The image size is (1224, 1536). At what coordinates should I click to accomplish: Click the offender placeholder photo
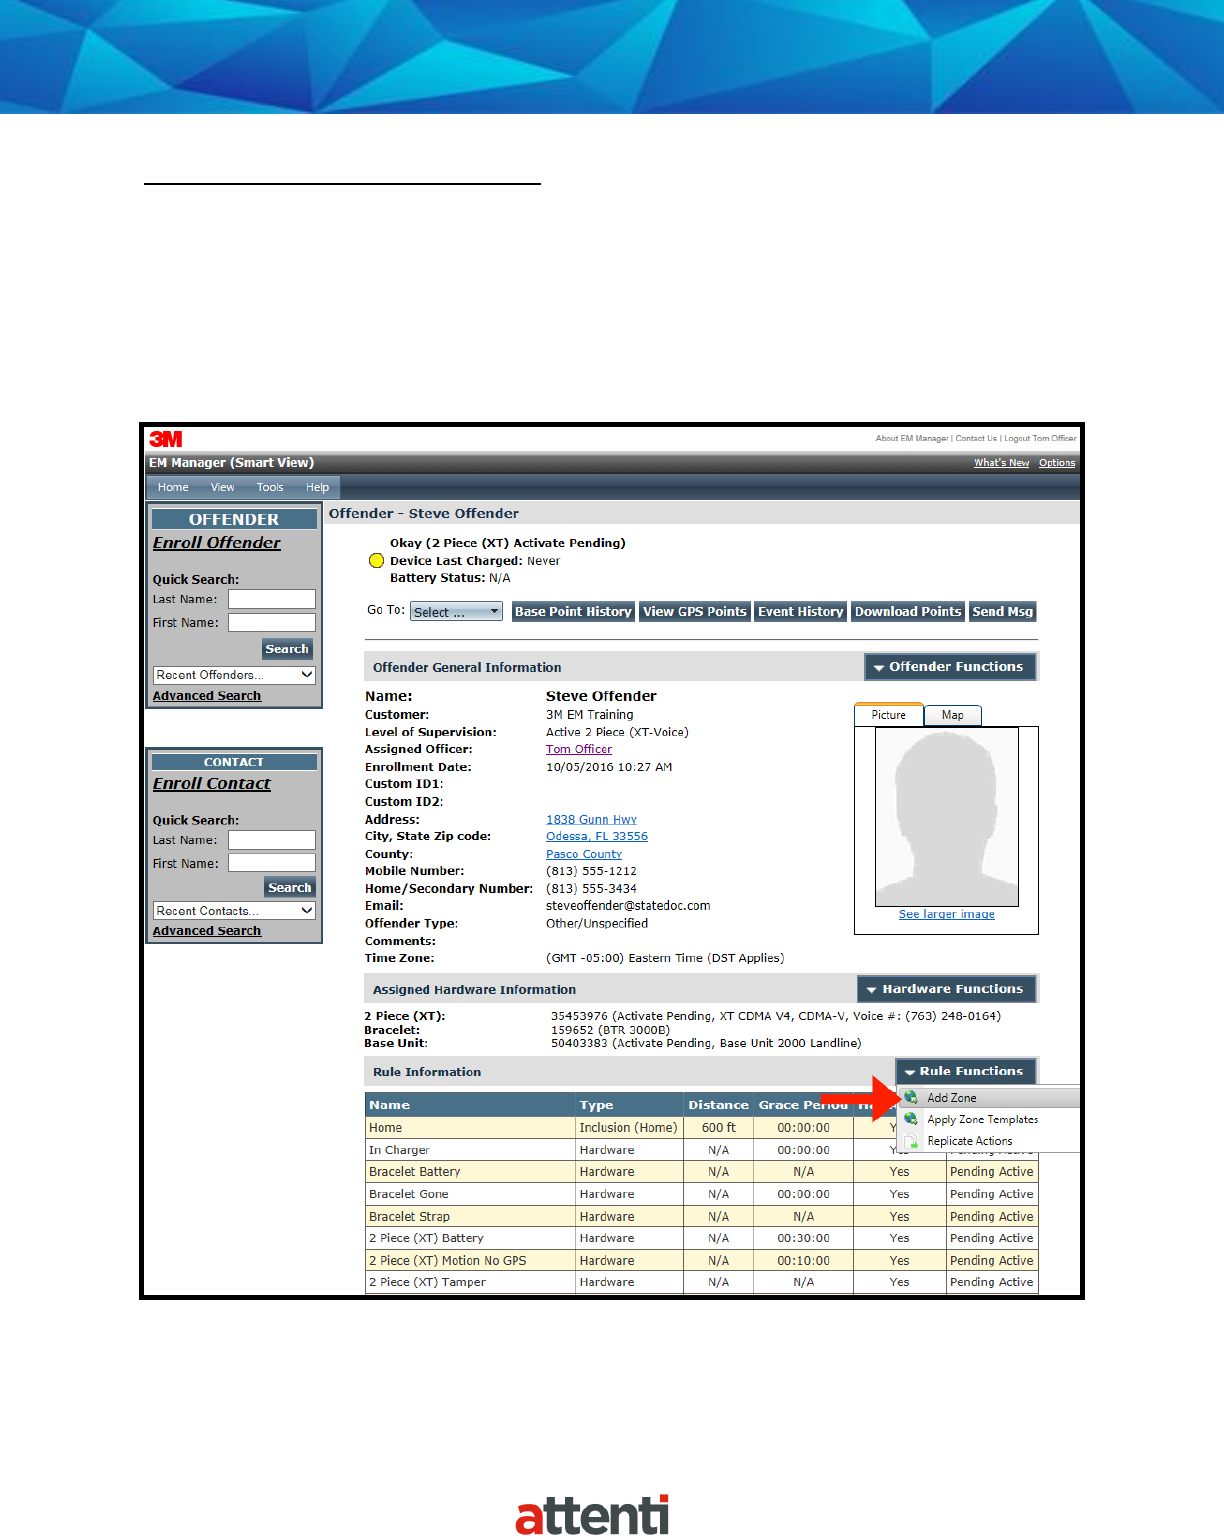[946, 817]
